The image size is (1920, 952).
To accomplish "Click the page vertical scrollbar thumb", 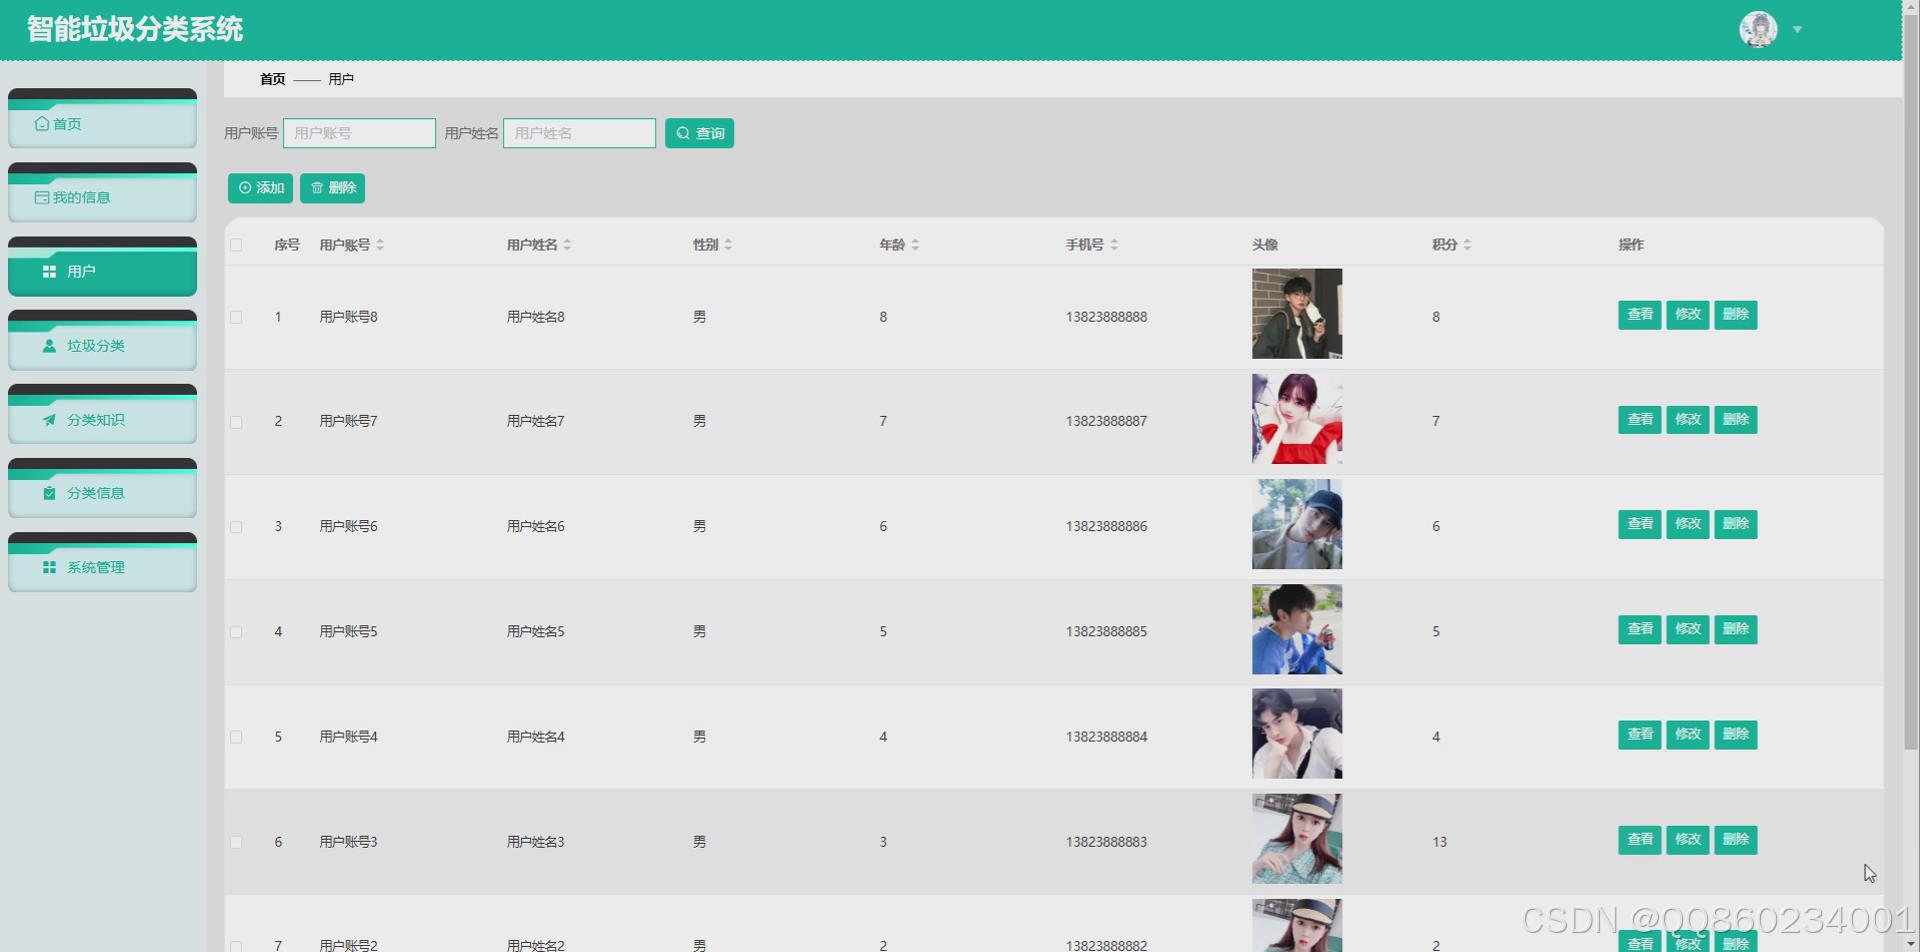I will click(x=1911, y=382).
